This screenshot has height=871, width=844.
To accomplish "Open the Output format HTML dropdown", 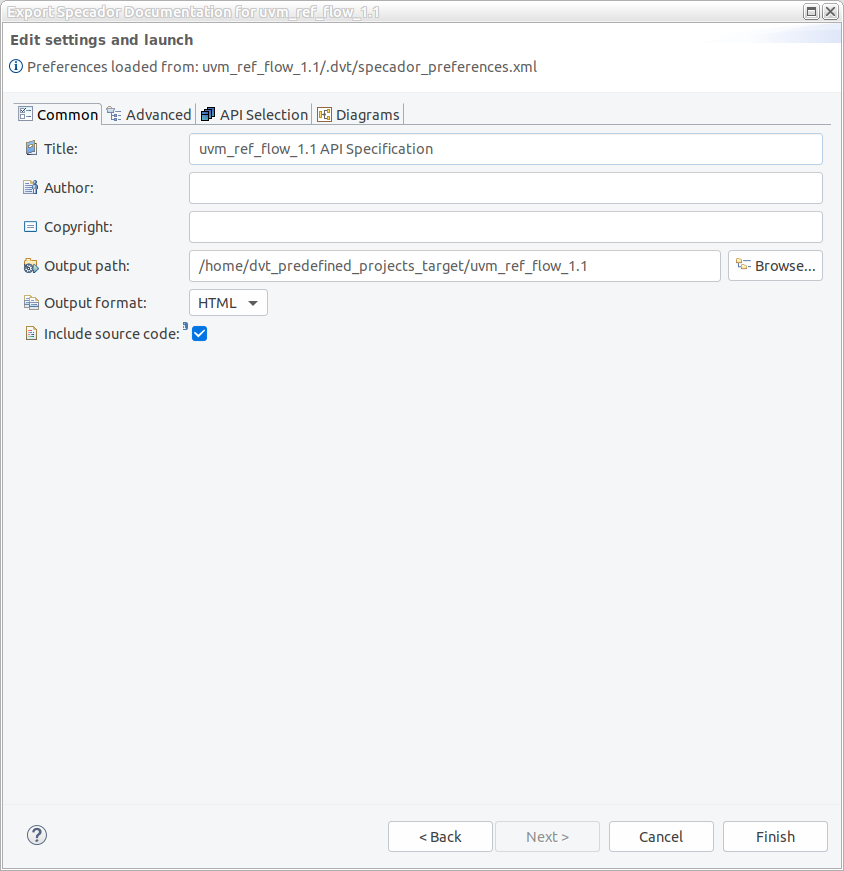I will (x=228, y=303).
